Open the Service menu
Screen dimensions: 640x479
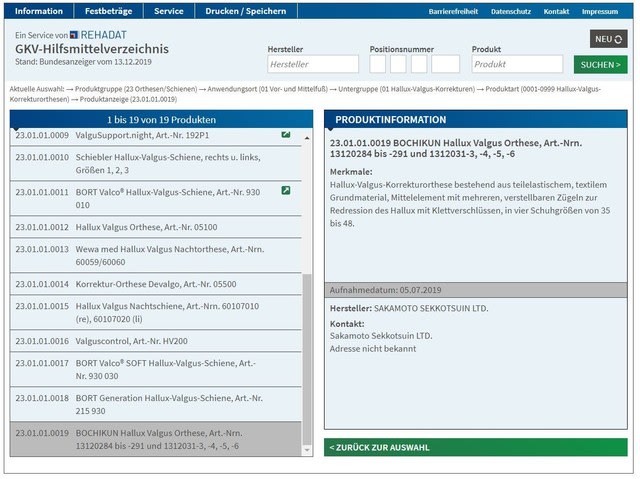click(169, 11)
